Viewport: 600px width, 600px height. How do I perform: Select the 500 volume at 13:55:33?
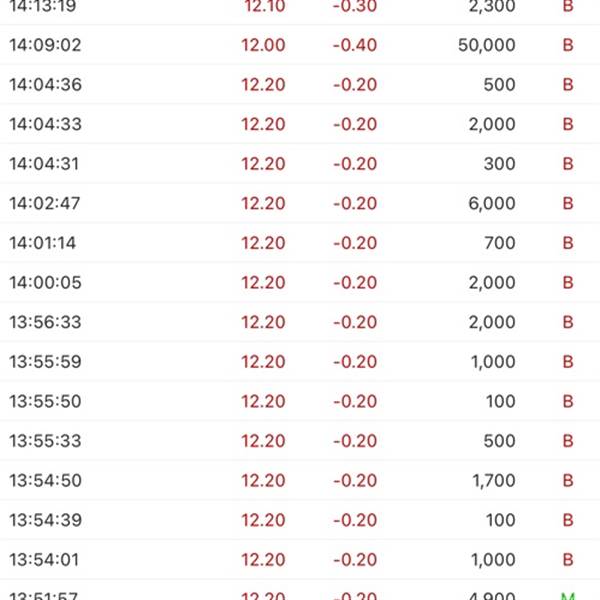[x=499, y=441]
